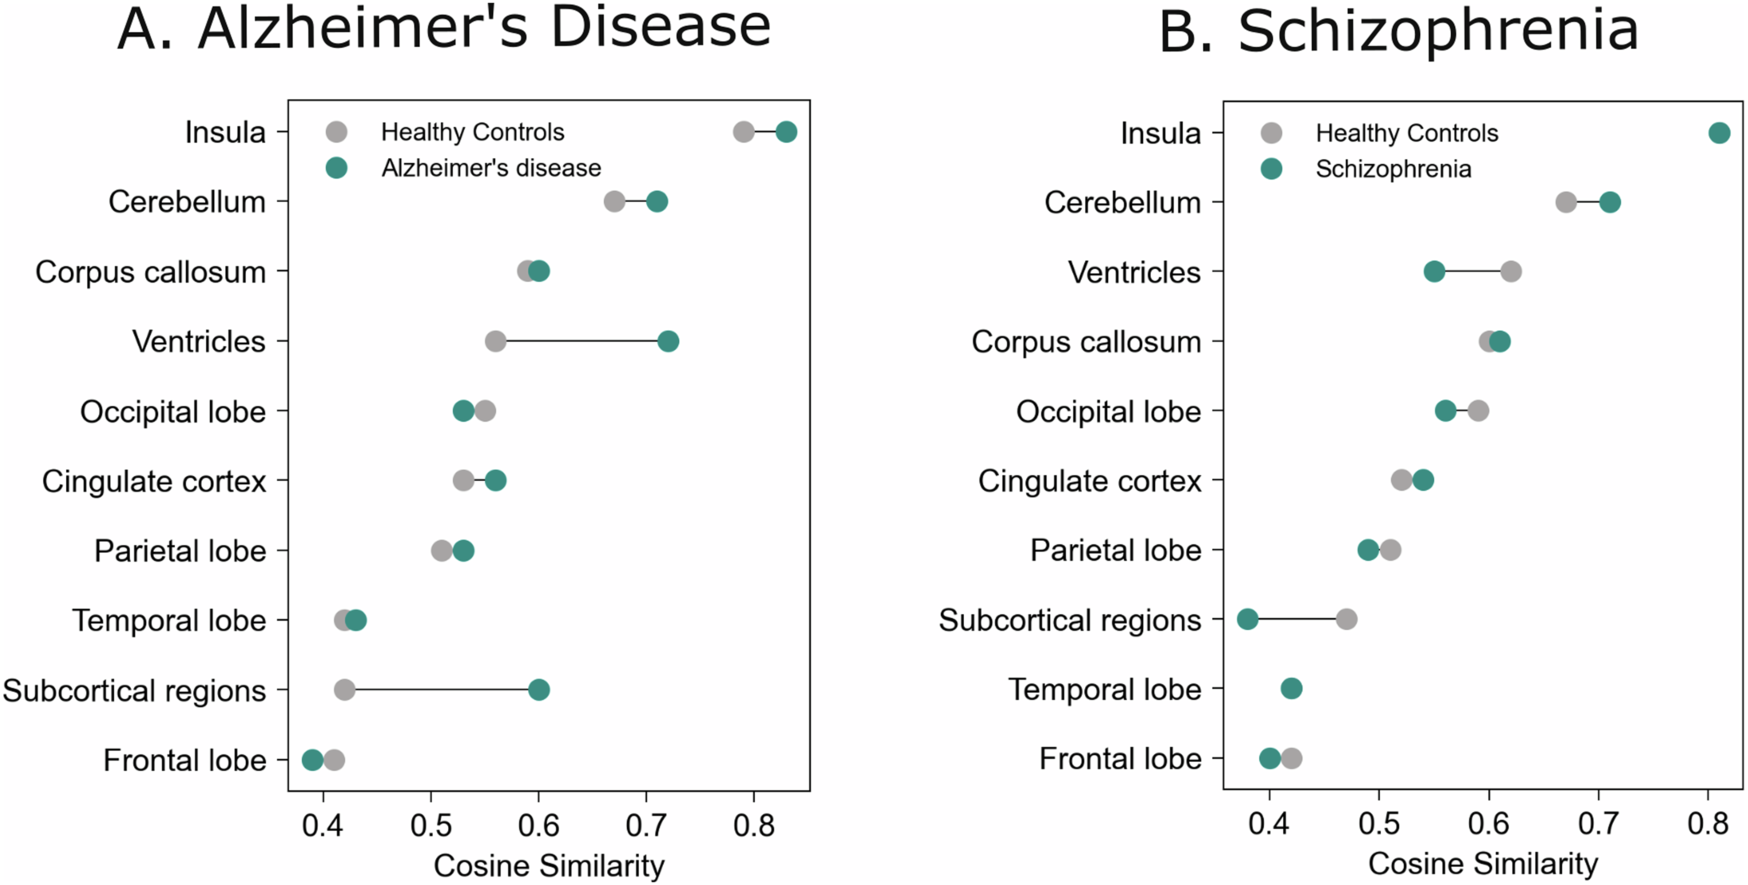Viewport: 1748px width, 885px height.
Task: Click gray Ventricles dot in Schizophrenia chart
Action: (1511, 272)
